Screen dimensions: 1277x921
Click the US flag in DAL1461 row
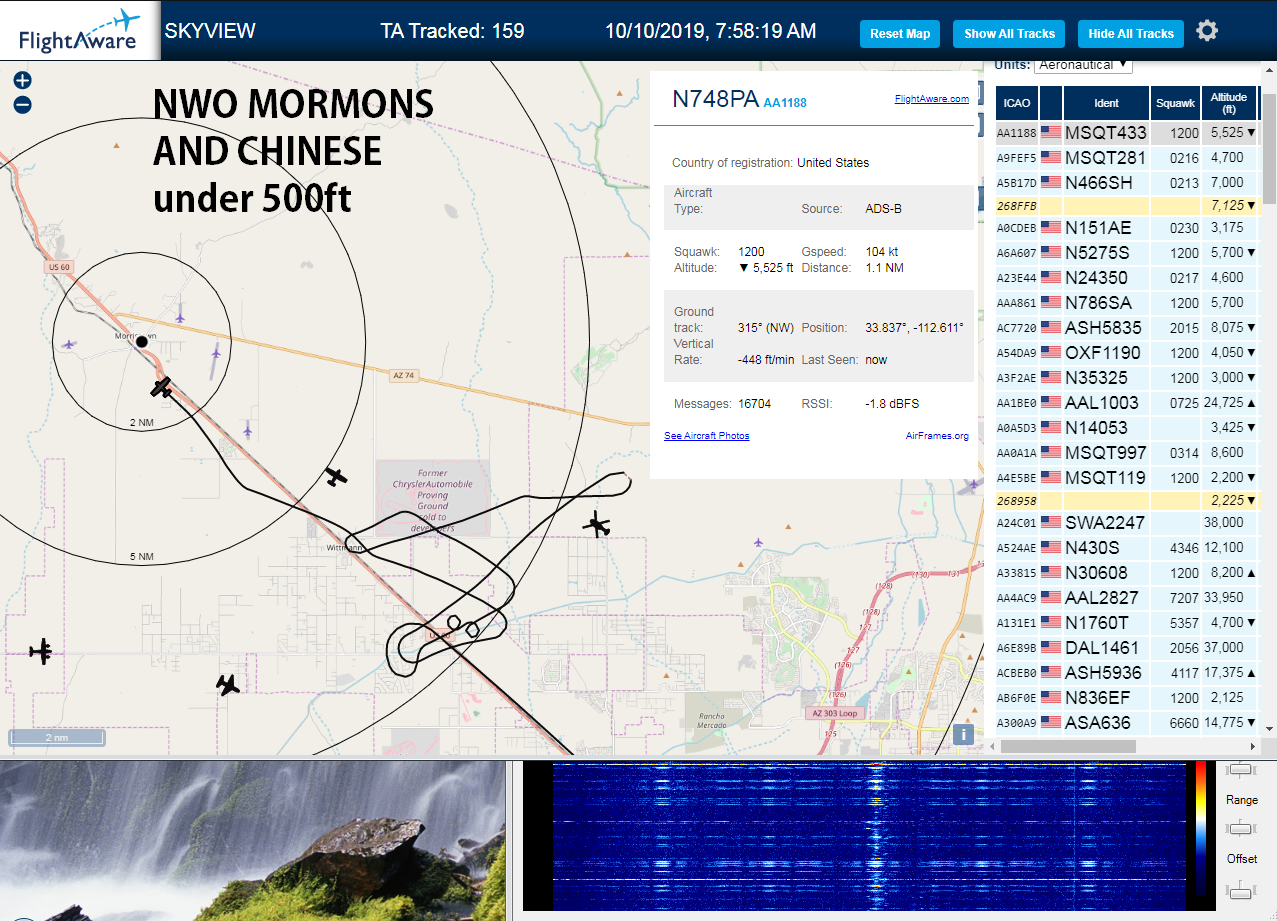1051,647
